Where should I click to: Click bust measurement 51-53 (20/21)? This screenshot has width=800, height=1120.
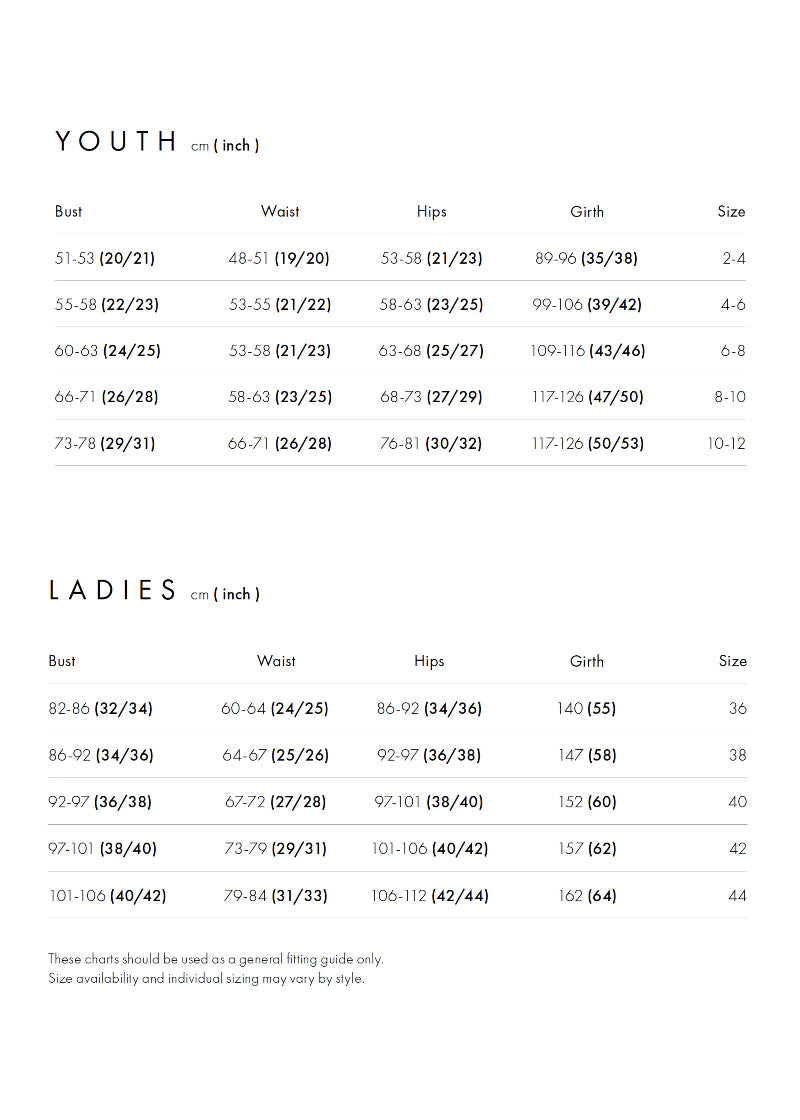point(105,258)
